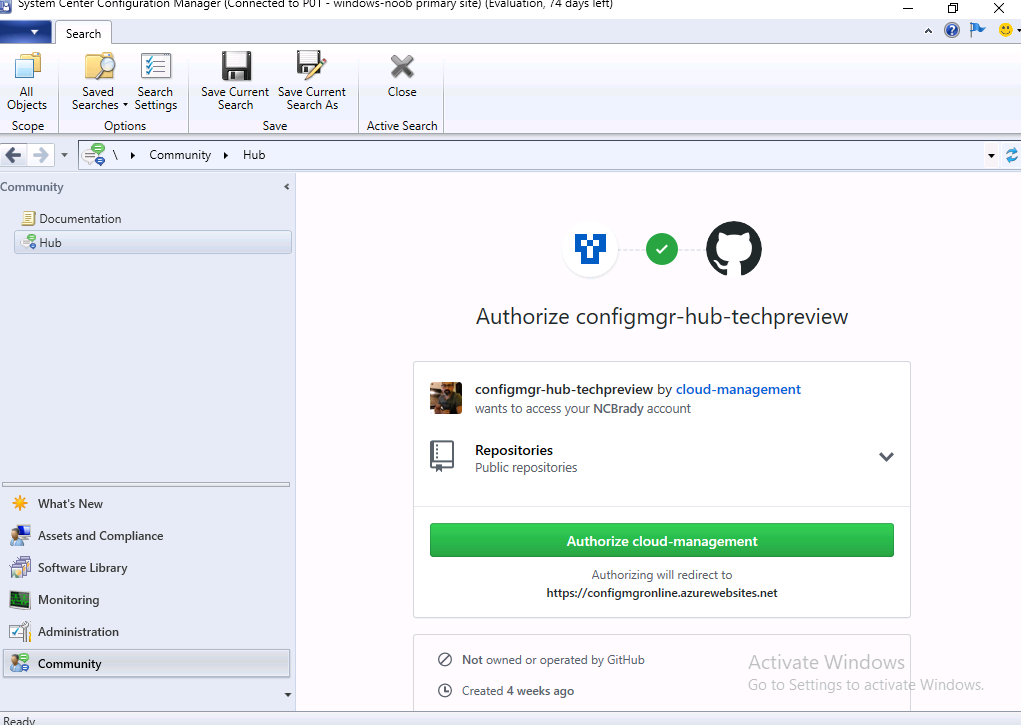Select the Community workspace
This screenshot has width=1021, height=725.
pyautogui.click(x=147, y=663)
